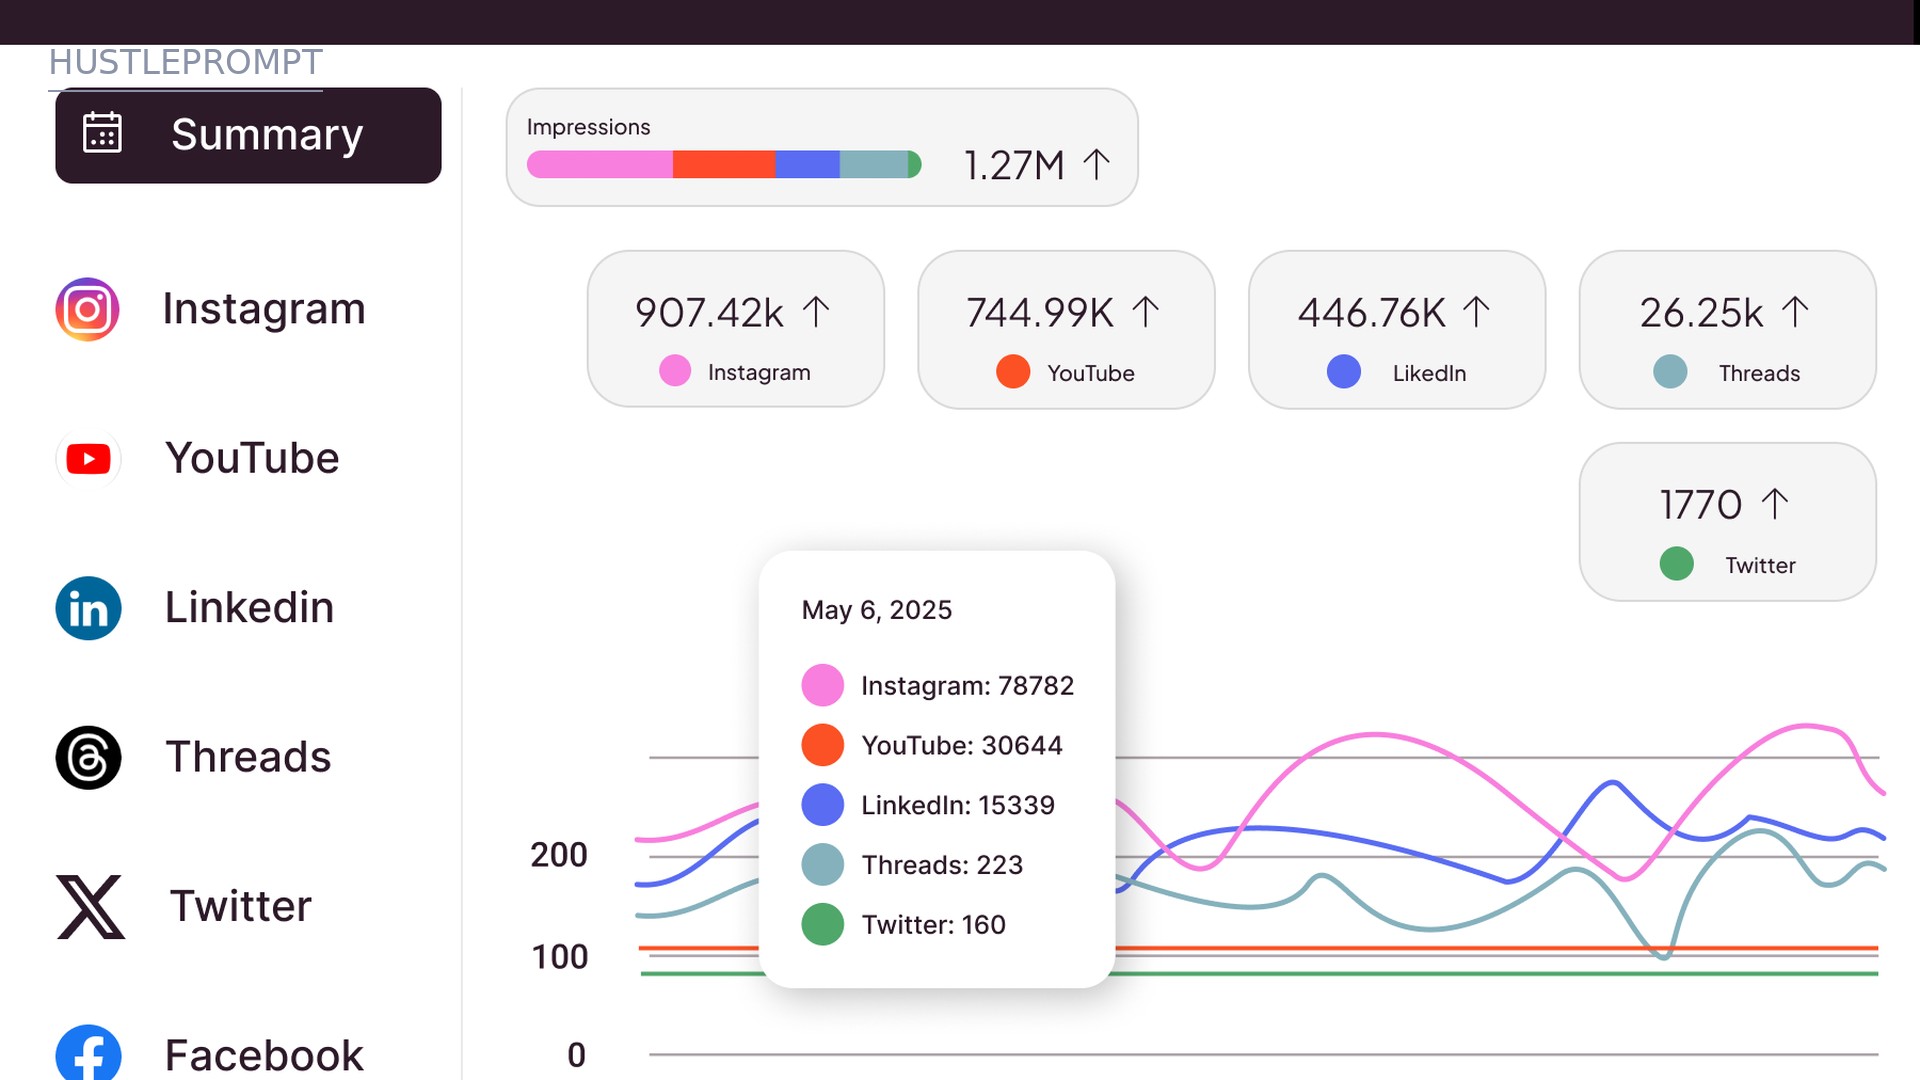Click the blue LinkedIn segment of impressions bar
Screen dimensions: 1920x1080
[x=808, y=164]
